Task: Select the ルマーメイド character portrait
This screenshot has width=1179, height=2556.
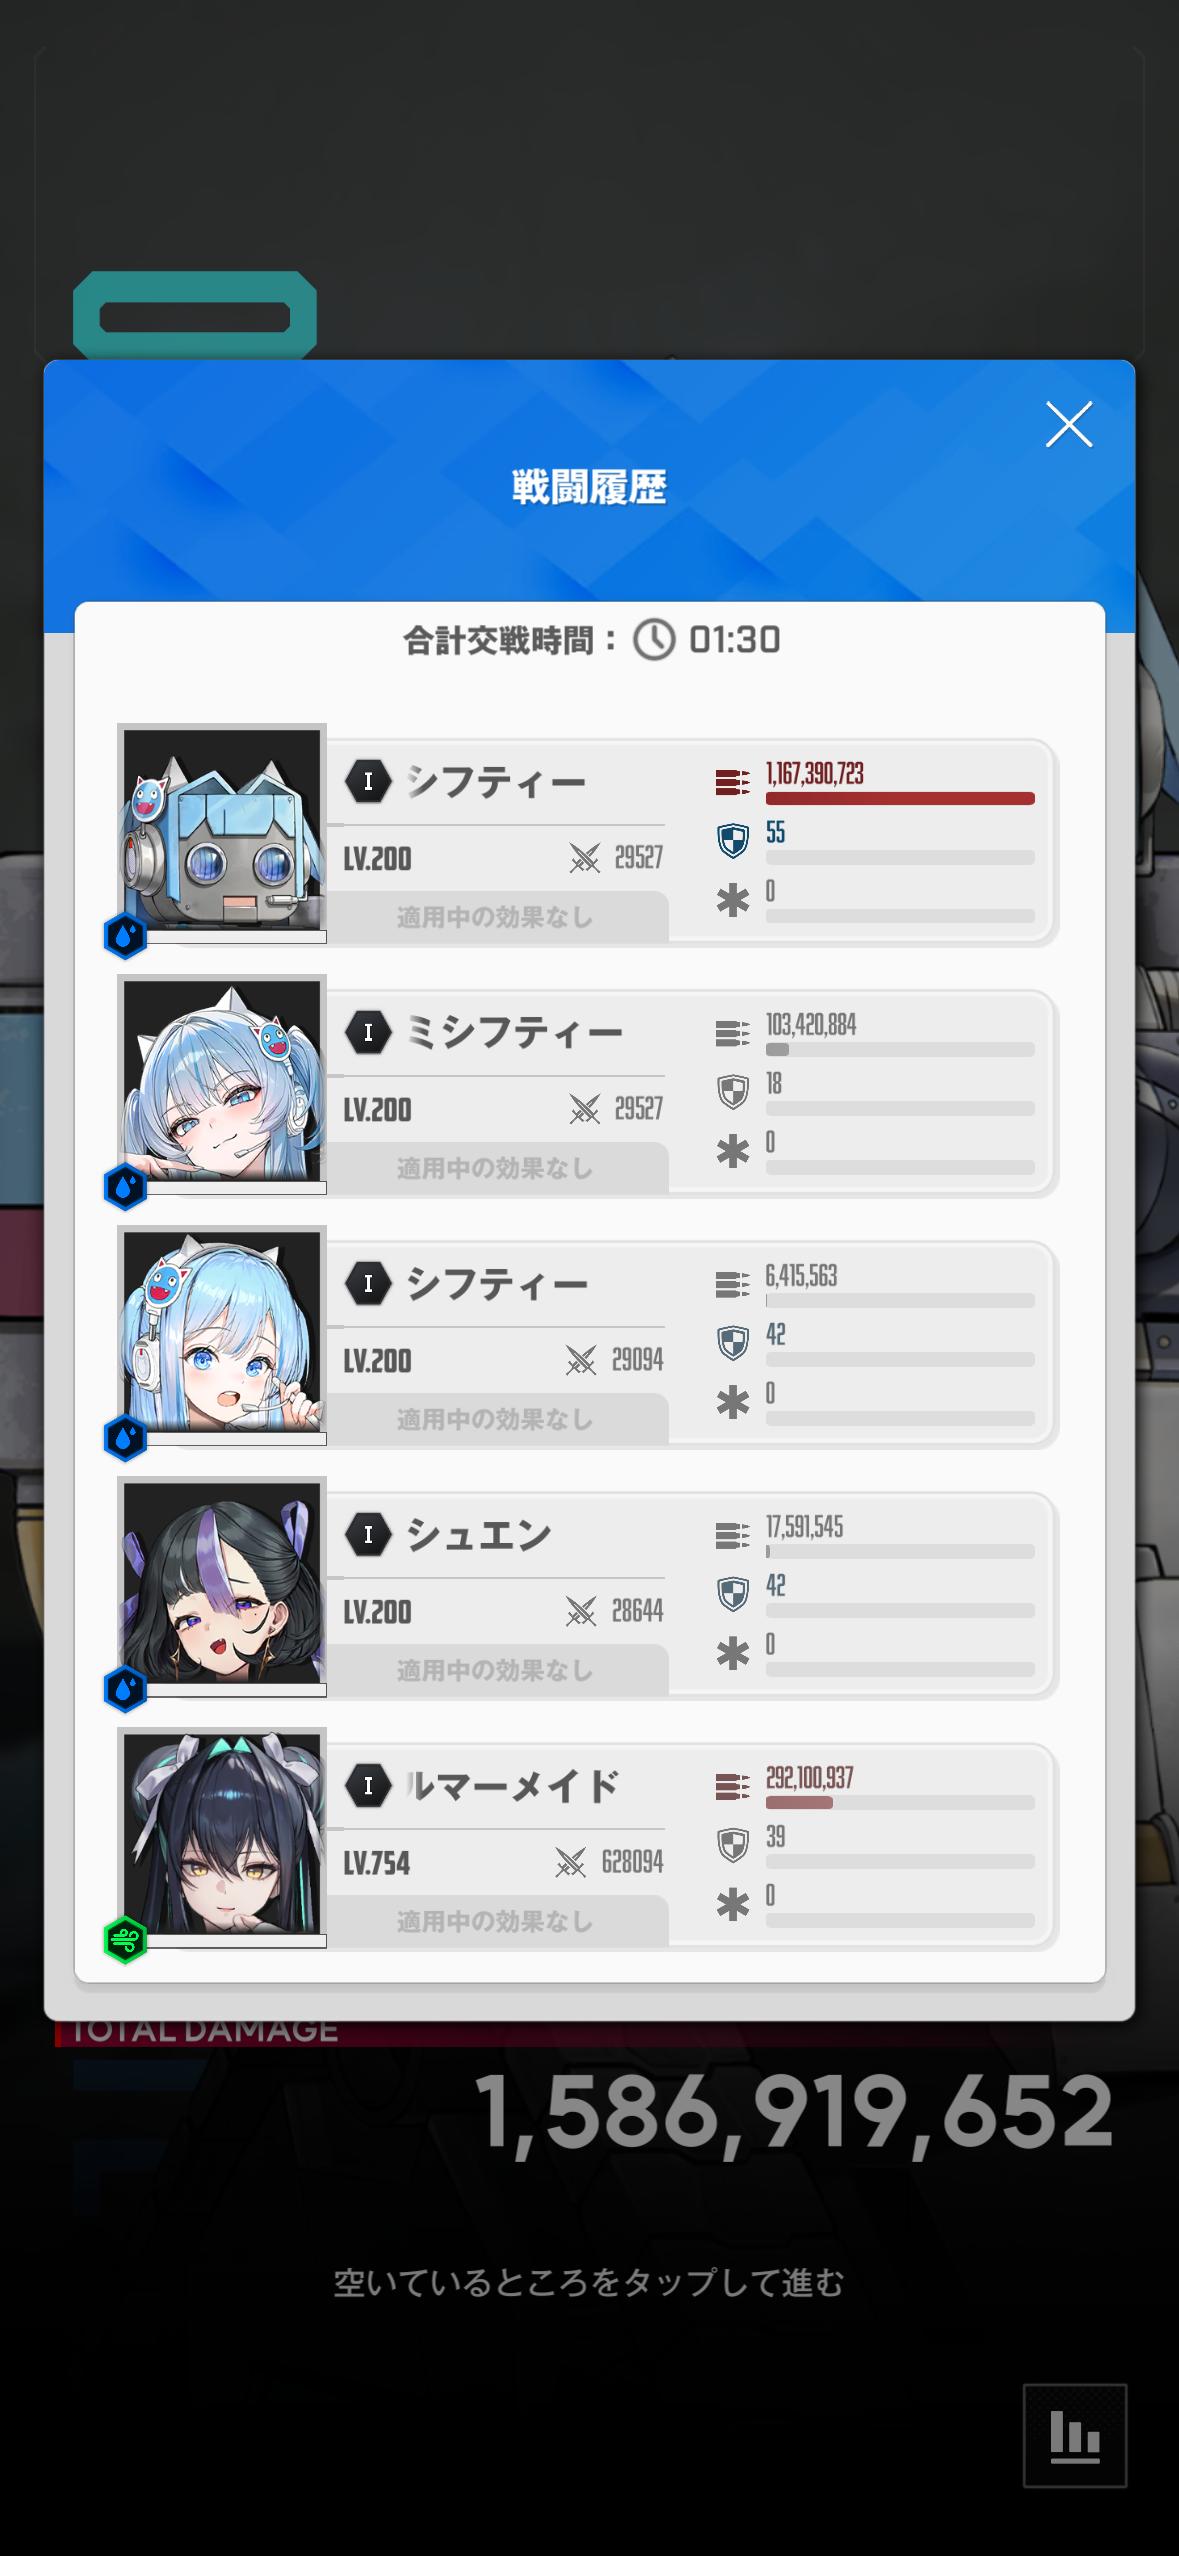Action: (221, 1836)
